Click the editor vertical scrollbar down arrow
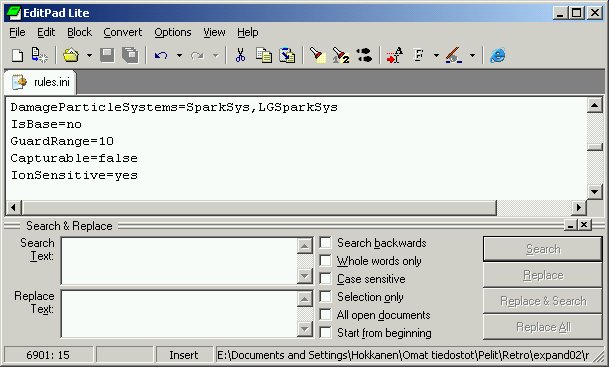The image size is (609, 367). pyautogui.click(x=595, y=191)
